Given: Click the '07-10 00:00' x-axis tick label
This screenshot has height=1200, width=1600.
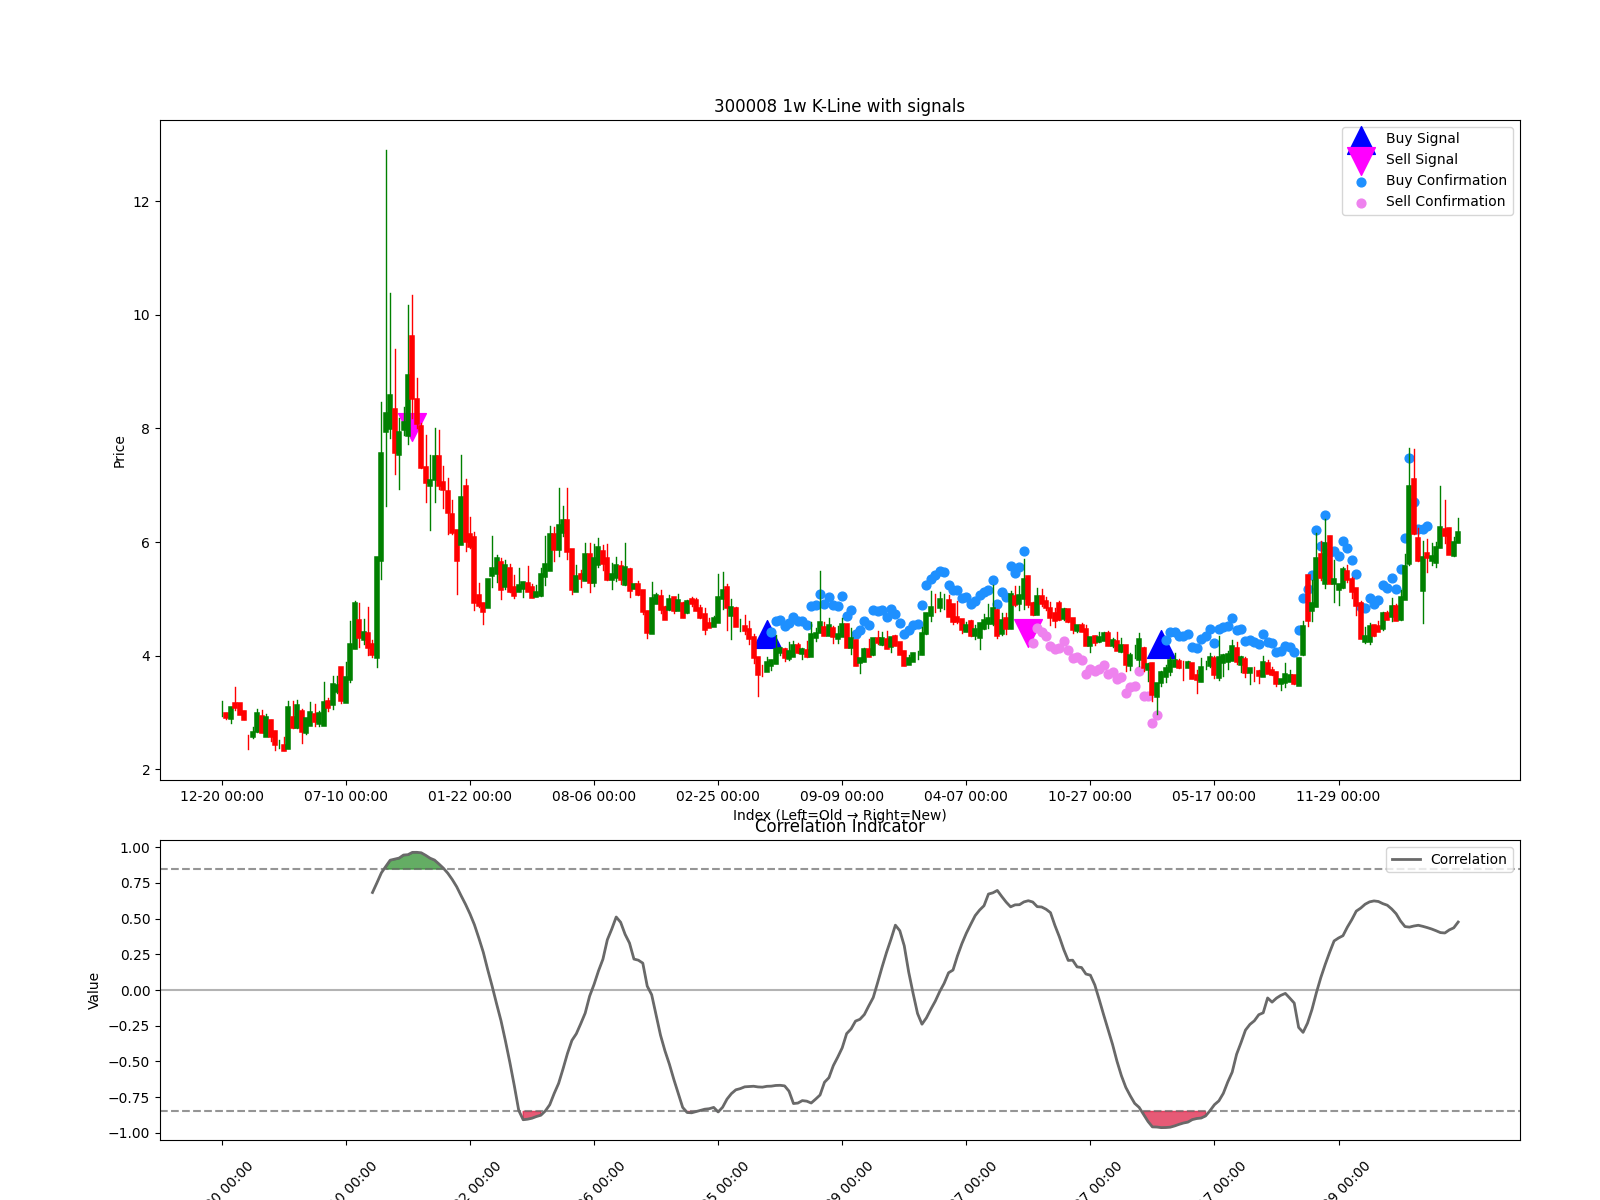Looking at the screenshot, I should click(x=346, y=797).
